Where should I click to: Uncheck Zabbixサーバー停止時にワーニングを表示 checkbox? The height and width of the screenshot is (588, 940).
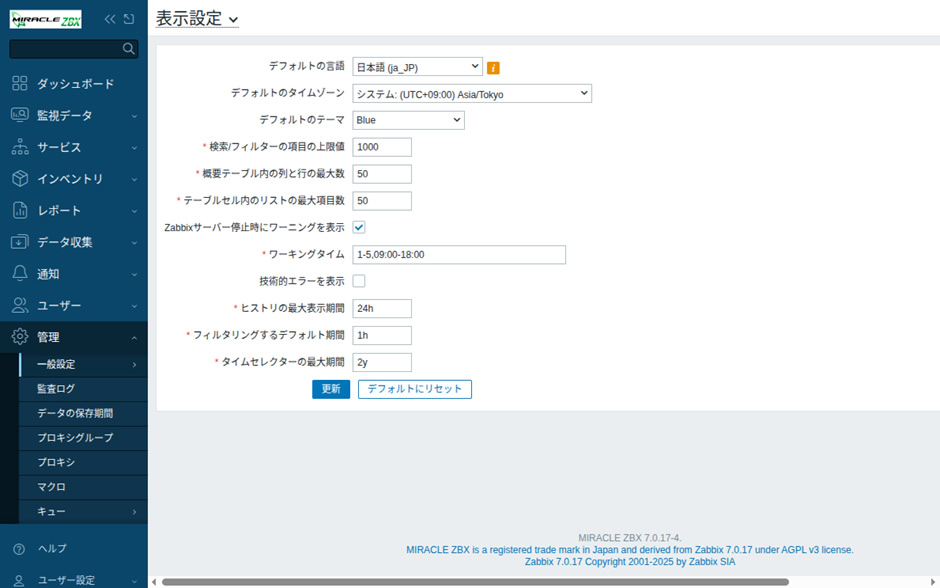pyautogui.click(x=359, y=227)
